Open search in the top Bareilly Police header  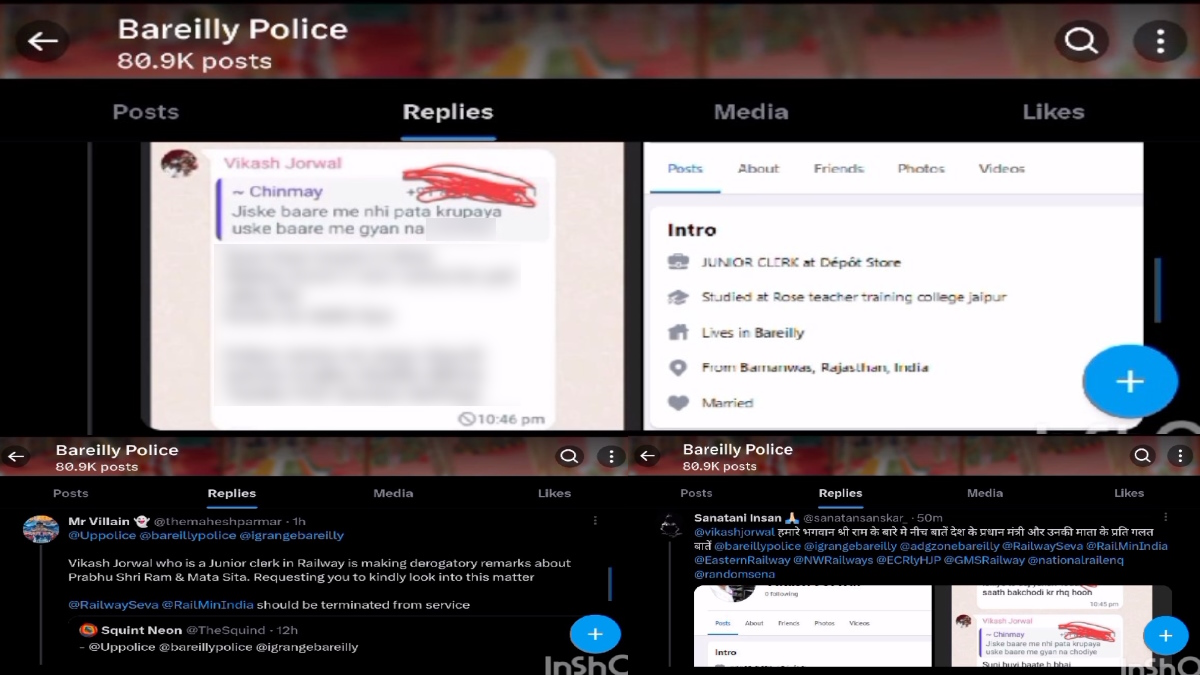[x=1081, y=41]
